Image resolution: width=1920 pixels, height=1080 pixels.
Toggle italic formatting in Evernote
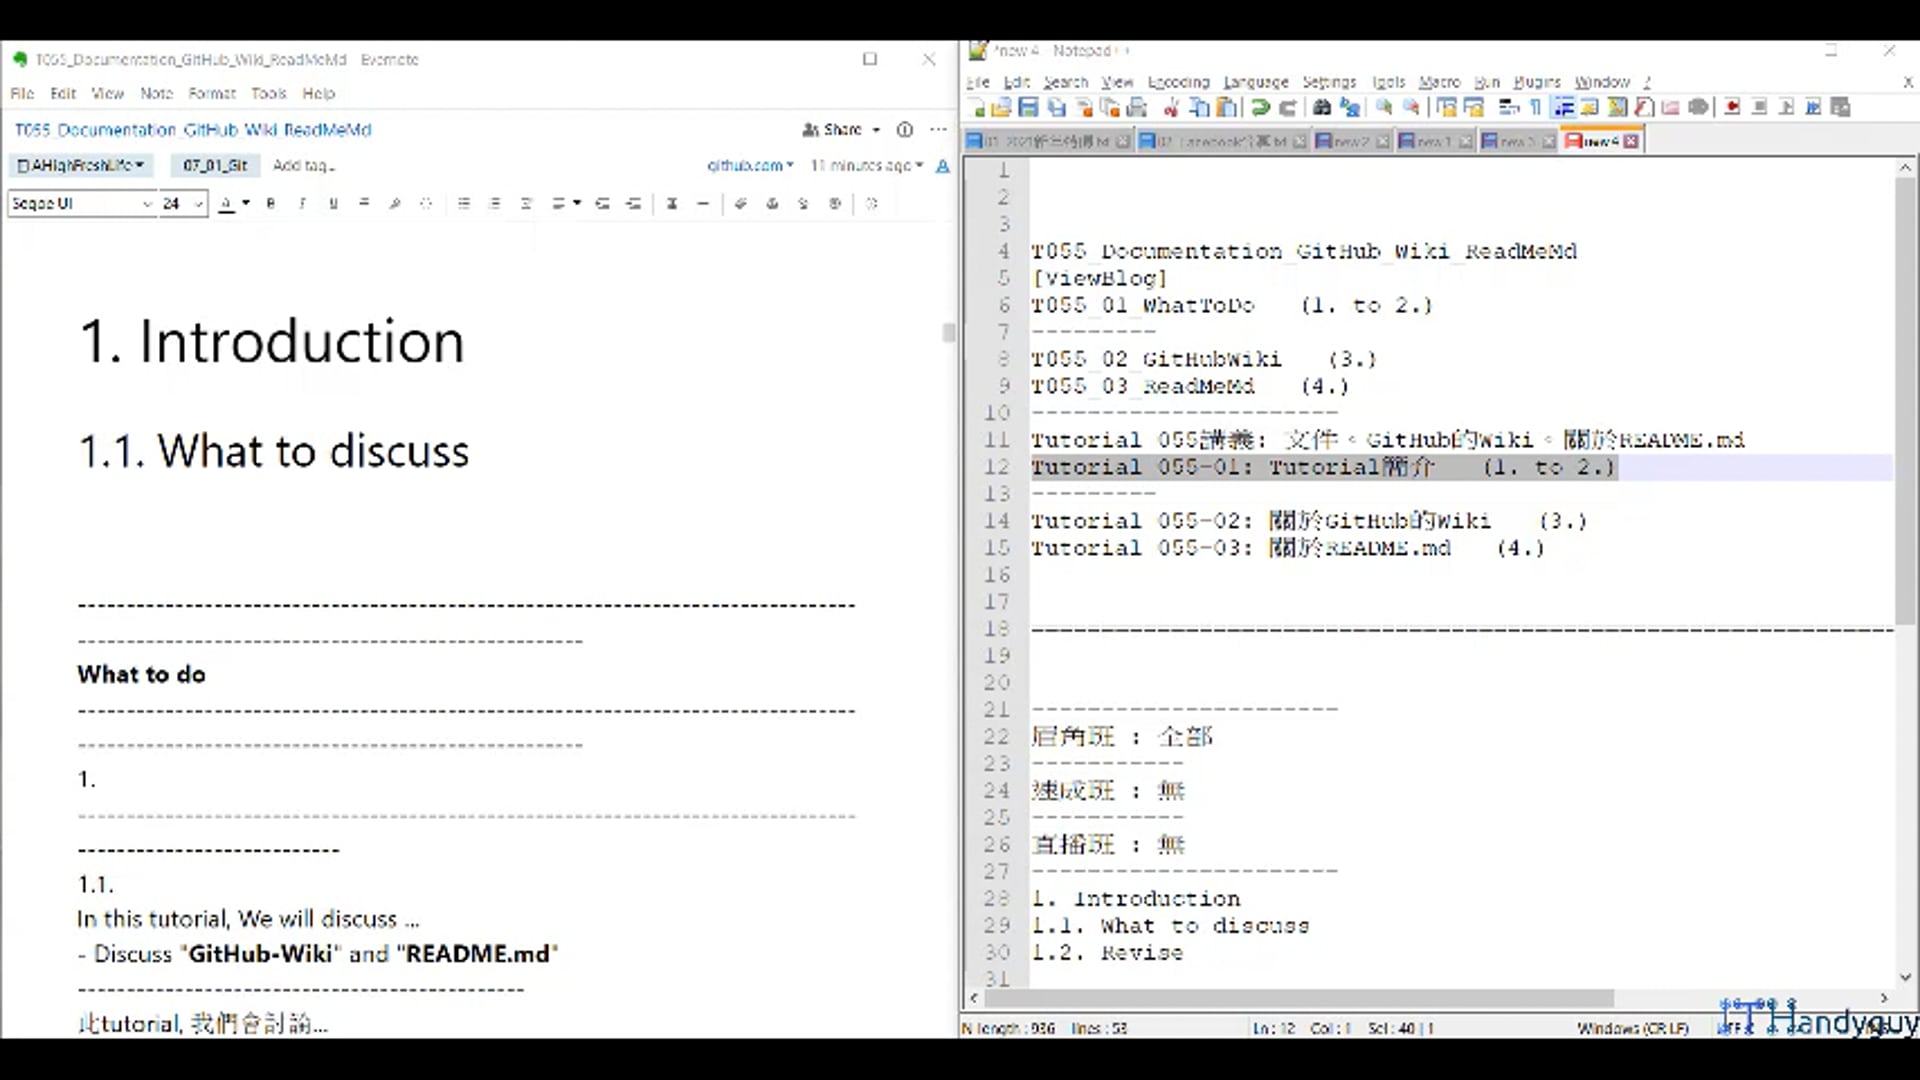(x=302, y=203)
